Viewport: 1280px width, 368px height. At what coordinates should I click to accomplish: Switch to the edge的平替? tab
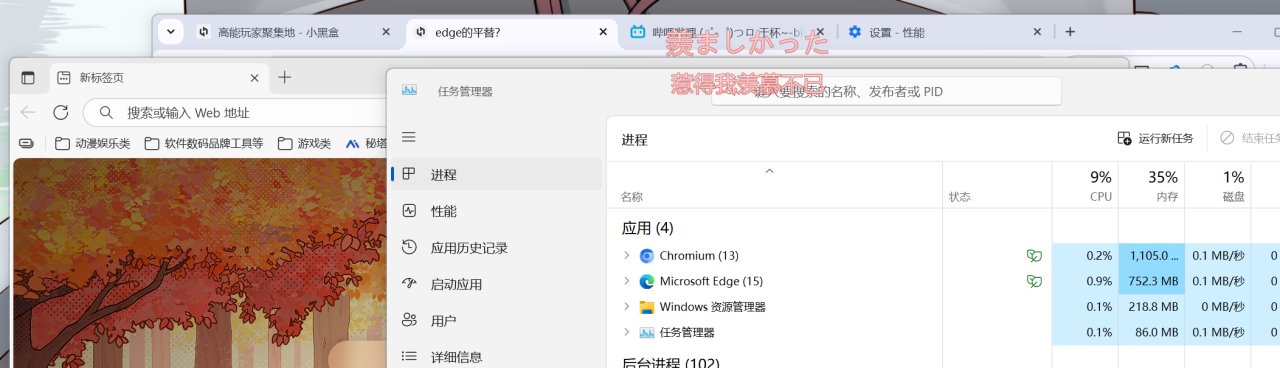[x=511, y=32]
